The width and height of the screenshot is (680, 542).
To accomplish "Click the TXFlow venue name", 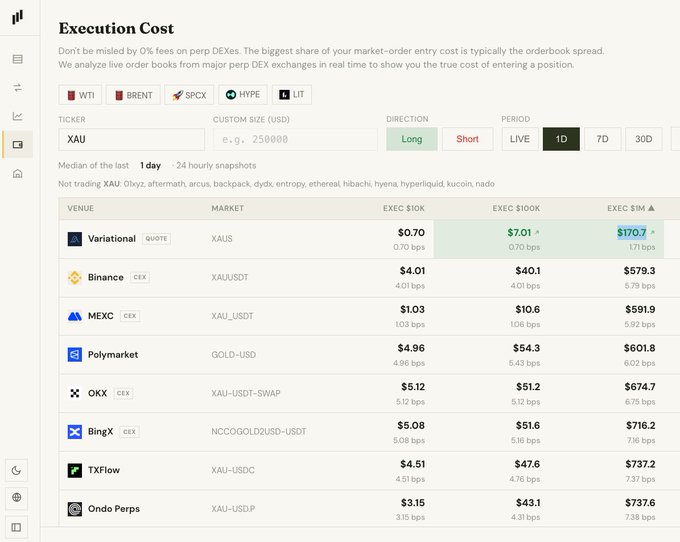I will coord(104,470).
